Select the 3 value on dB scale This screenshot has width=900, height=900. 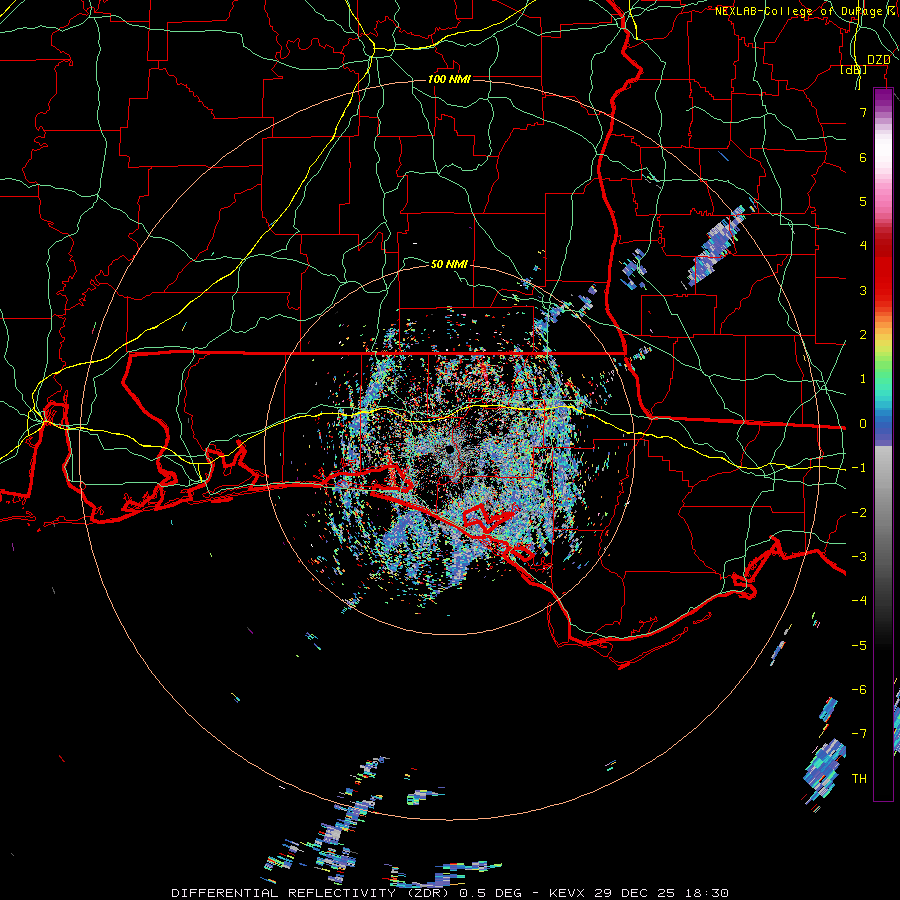point(863,290)
